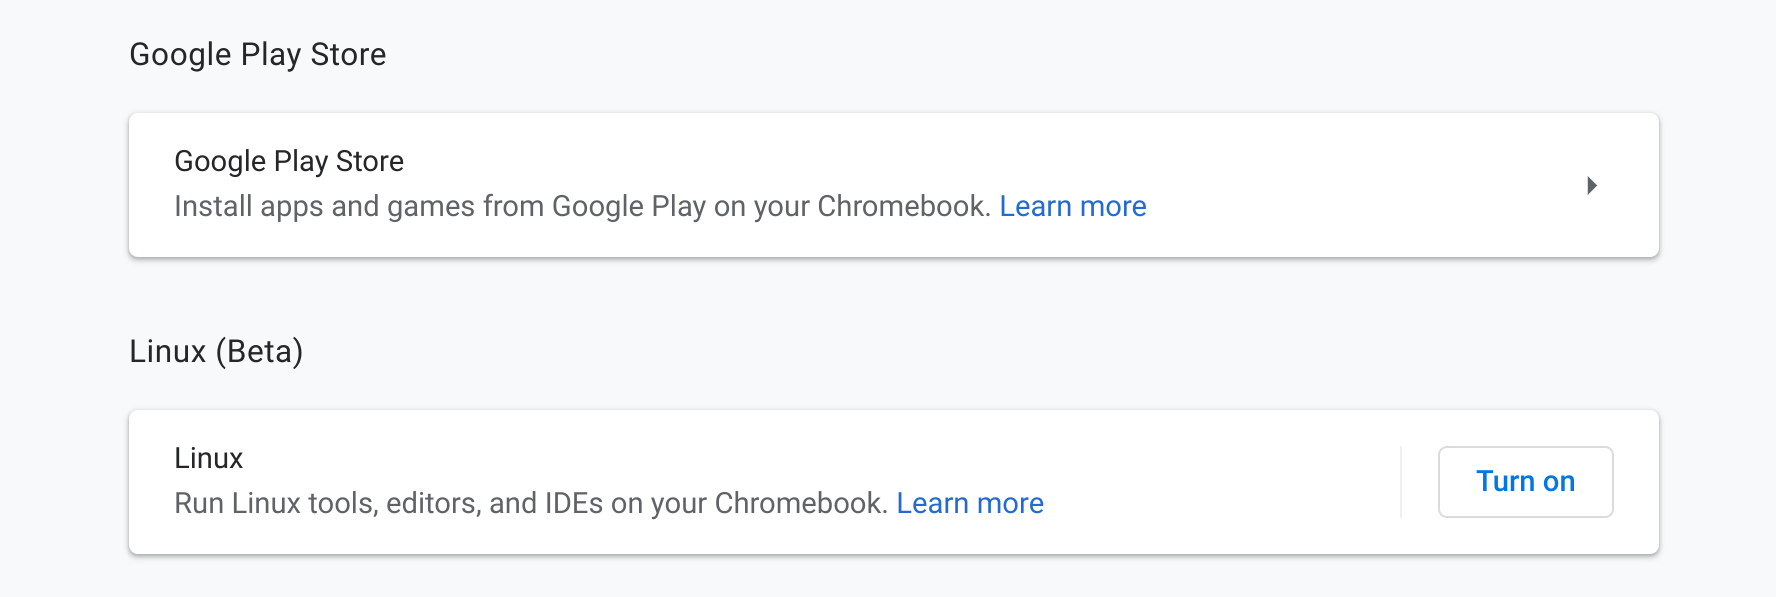This screenshot has height=597, width=1776.
Task: Click the words Google Play in the description
Action: [628, 206]
